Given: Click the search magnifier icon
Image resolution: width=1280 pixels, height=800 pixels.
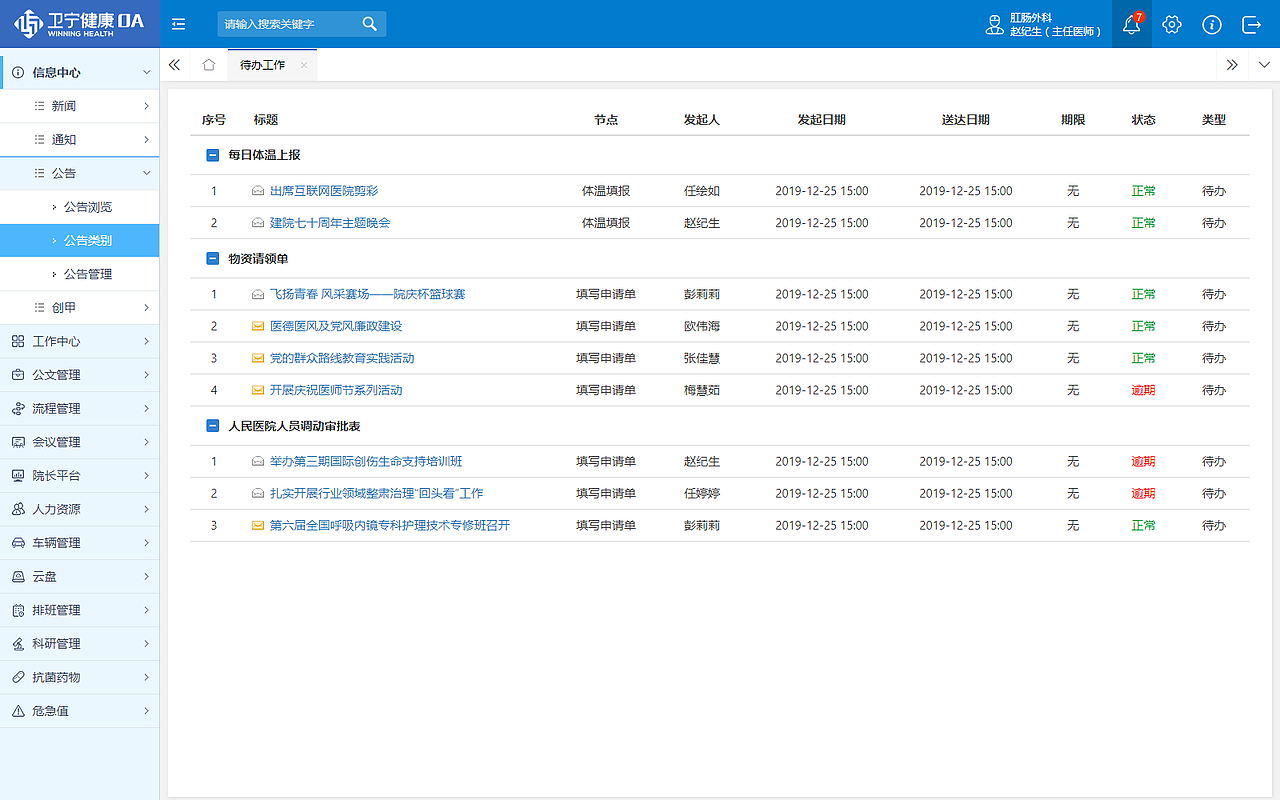Looking at the screenshot, I should (369, 23).
